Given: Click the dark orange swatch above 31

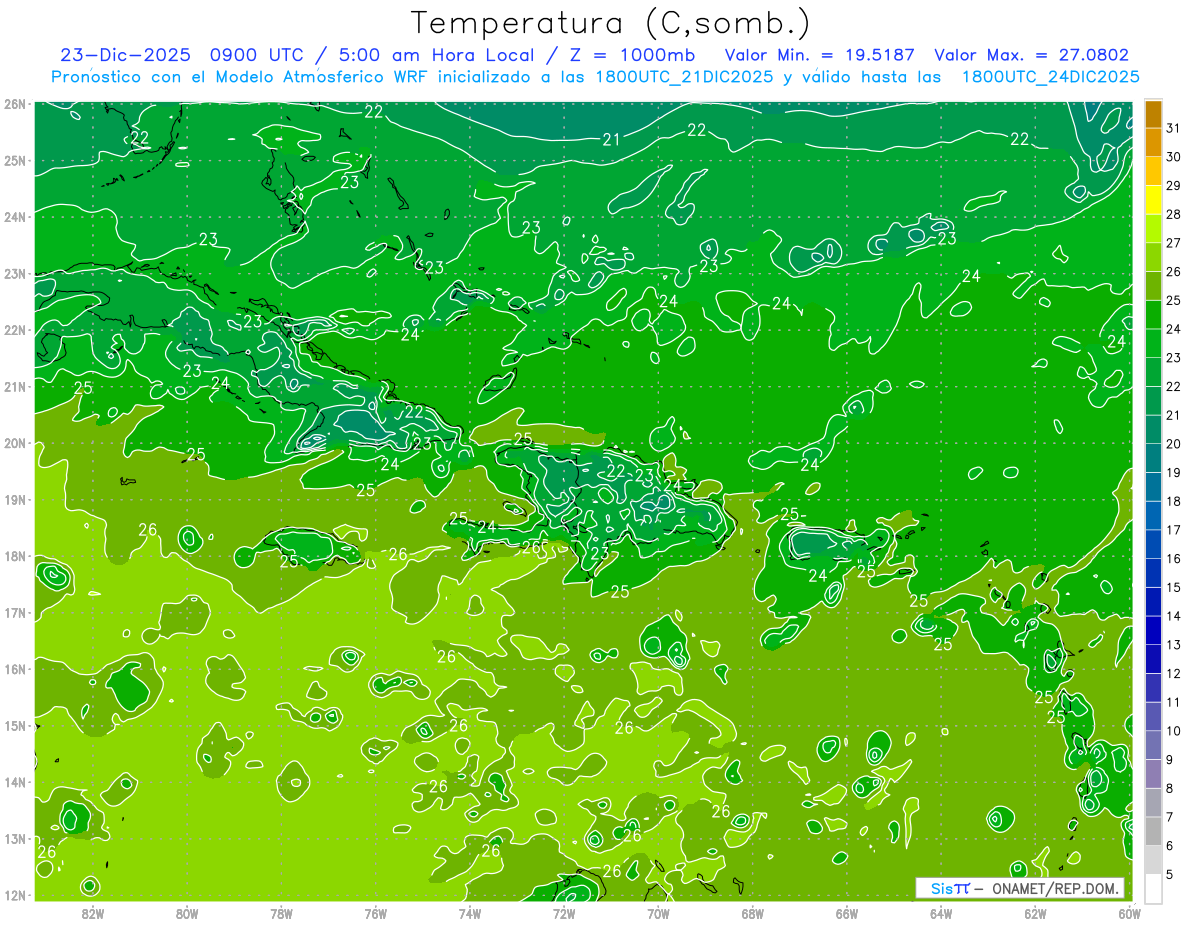Looking at the screenshot, I should pos(1153,114).
